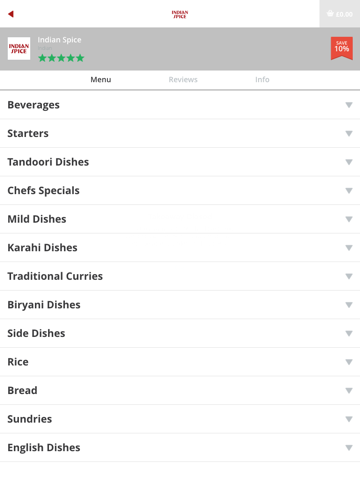Expand the Karahi Dishes dropdown arrow
360x480 pixels.
(x=349, y=248)
